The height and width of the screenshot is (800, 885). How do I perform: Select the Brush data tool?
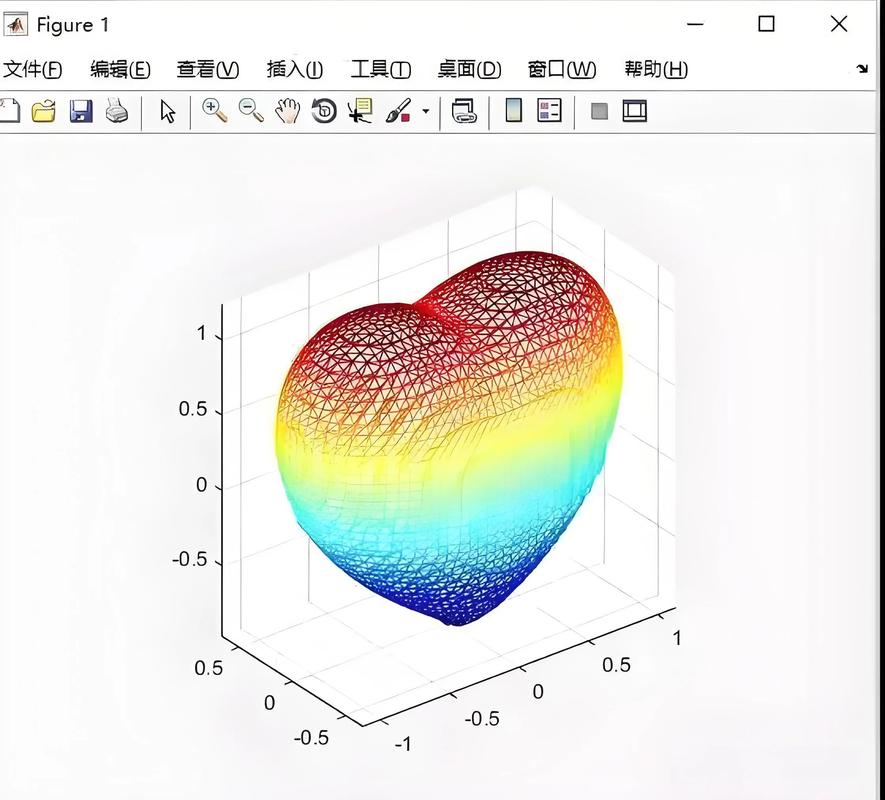tap(397, 112)
